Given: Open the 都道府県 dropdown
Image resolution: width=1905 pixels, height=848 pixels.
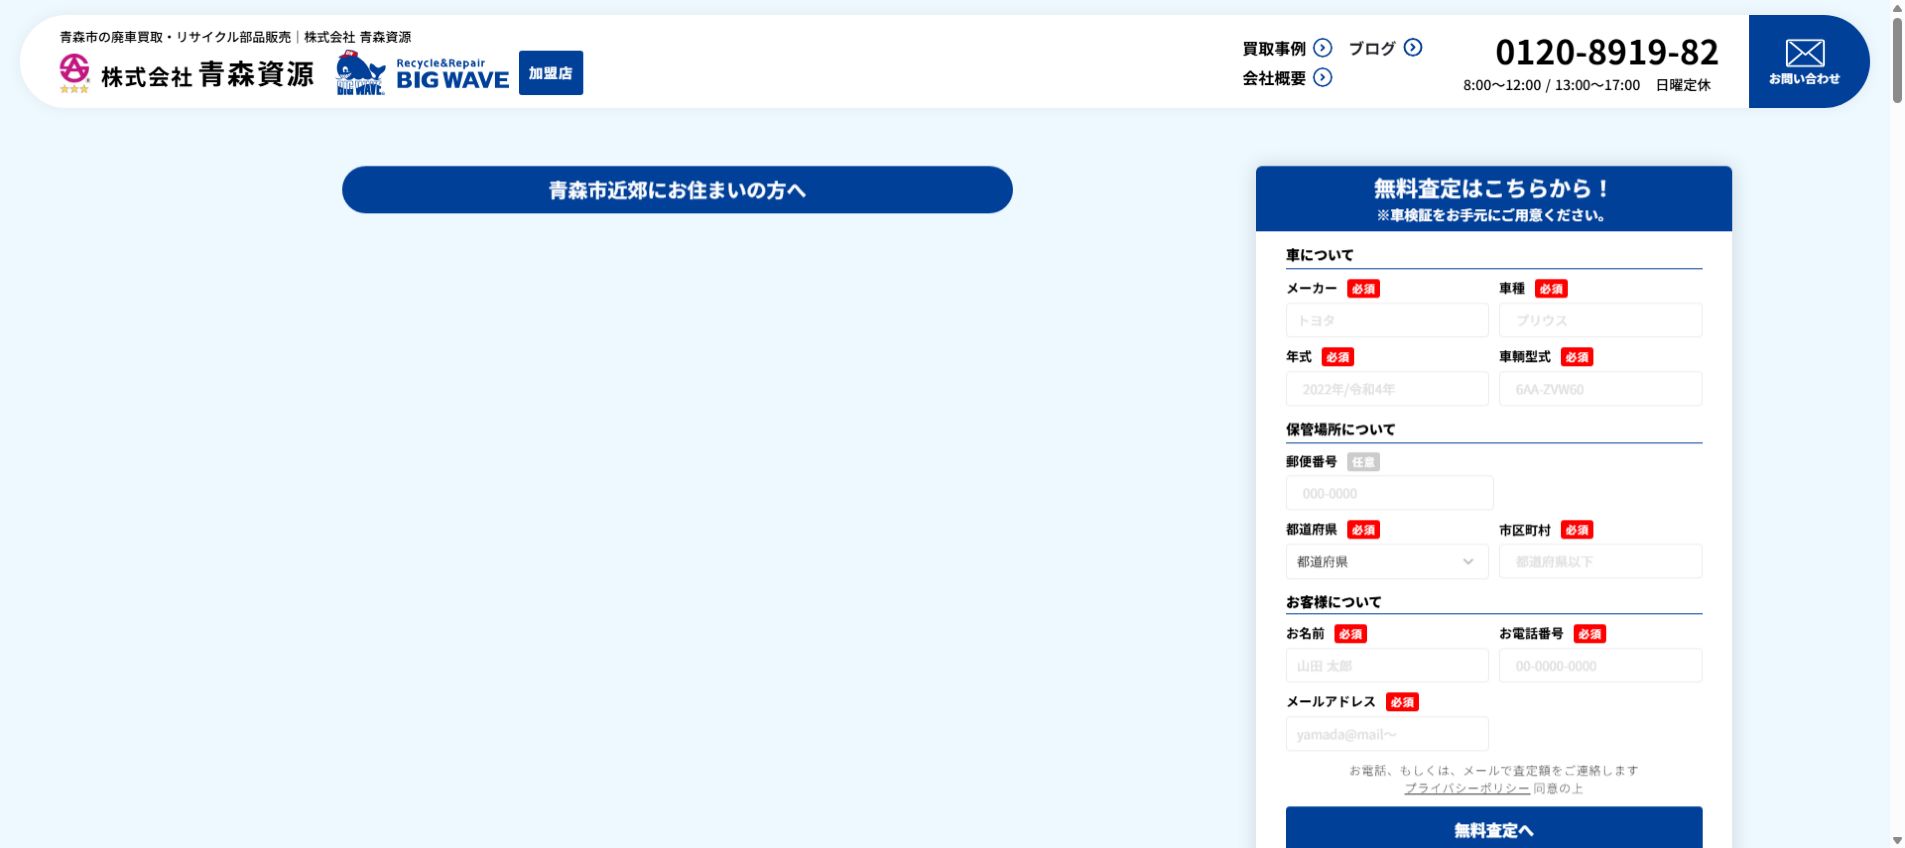Looking at the screenshot, I should (x=1387, y=561).
